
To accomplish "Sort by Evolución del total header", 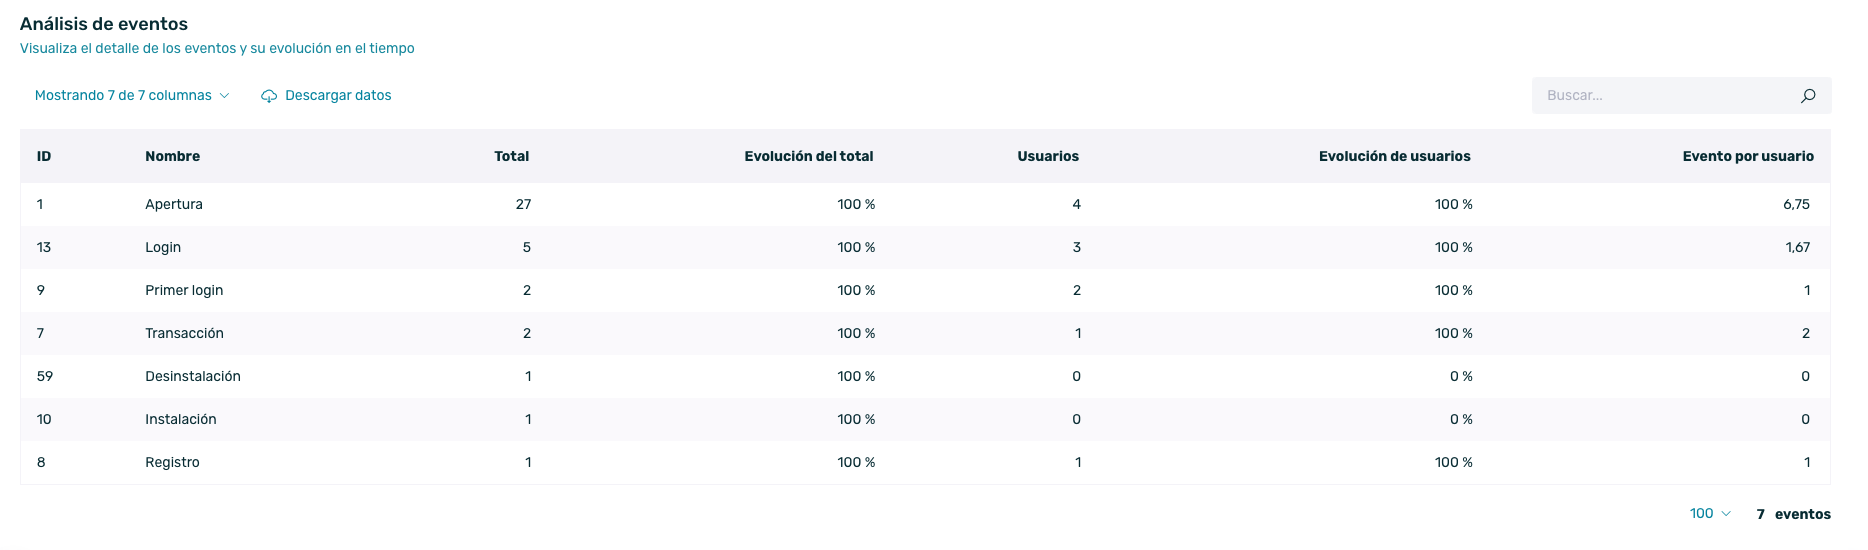I will pyautogui.click(x=809, y=156).
